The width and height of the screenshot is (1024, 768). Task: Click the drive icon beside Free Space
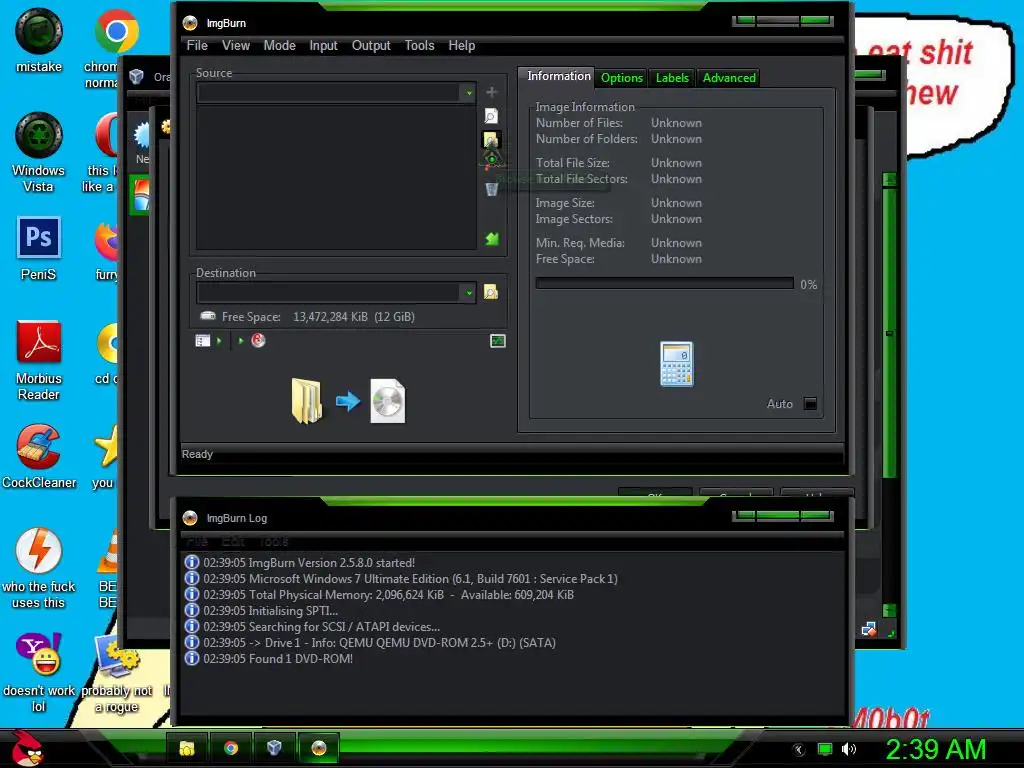coord(208,316)
